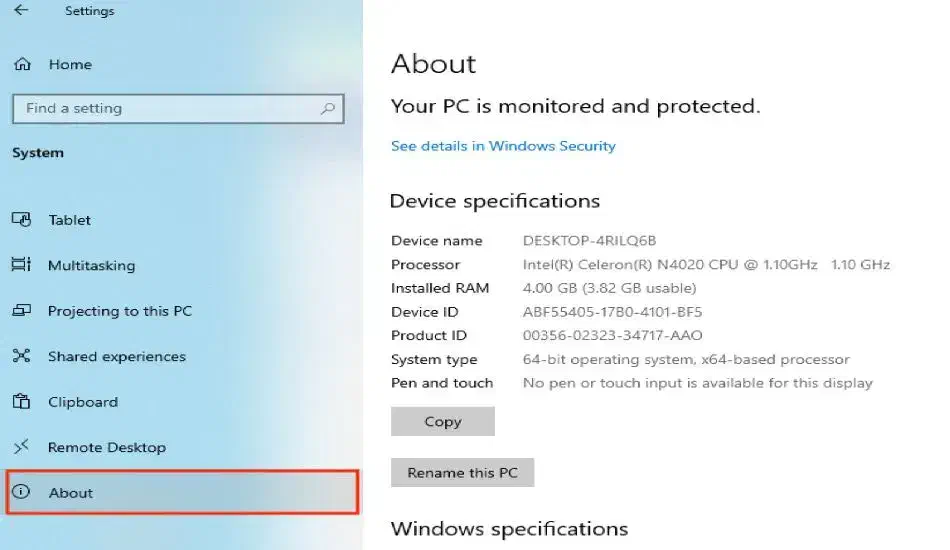The height and width of the screenshot is (550, 950).
Task: Click the Rename this PC button
Action: 463,473
